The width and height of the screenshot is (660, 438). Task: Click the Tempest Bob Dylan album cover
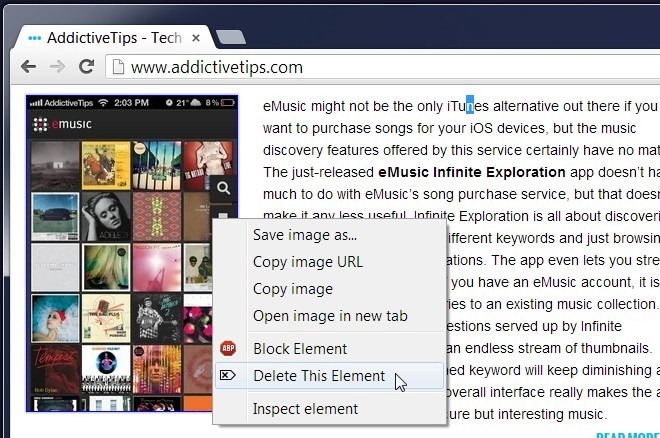click(x=55, y=369)
